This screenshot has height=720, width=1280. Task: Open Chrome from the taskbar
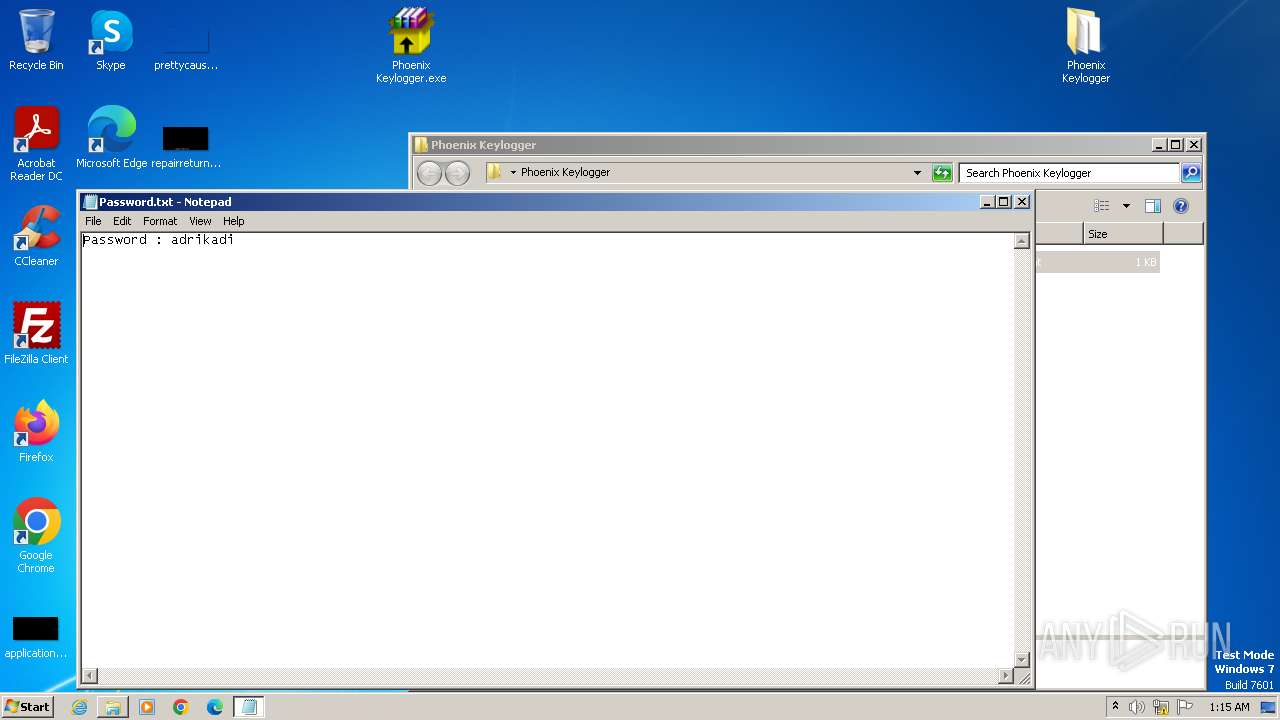[x=181, y=707]
